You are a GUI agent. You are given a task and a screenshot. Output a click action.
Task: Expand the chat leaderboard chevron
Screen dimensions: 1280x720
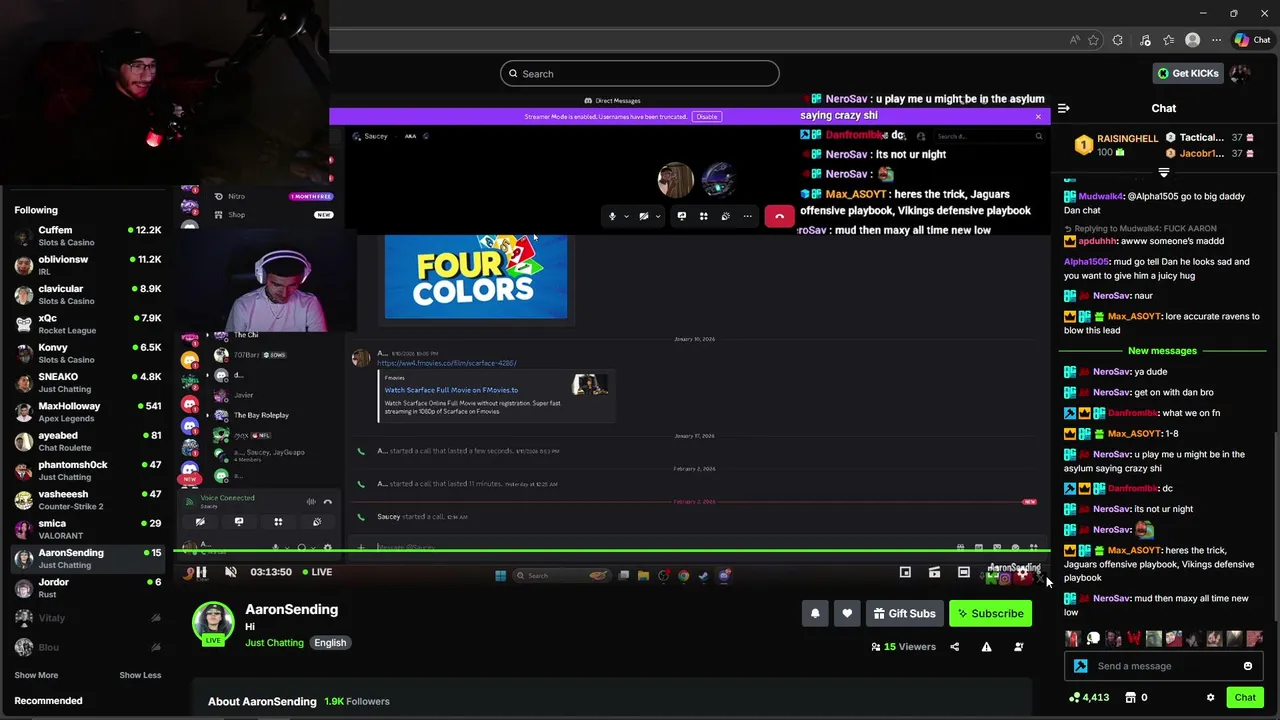1163,173
